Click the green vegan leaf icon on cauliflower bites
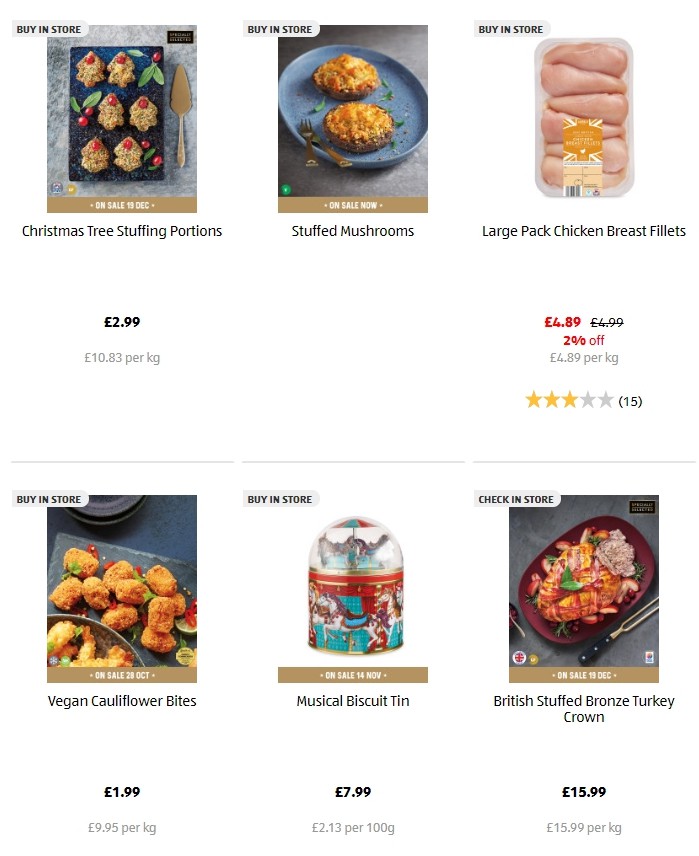Screen dimensions: 699x856 click(x=65, y=661)
